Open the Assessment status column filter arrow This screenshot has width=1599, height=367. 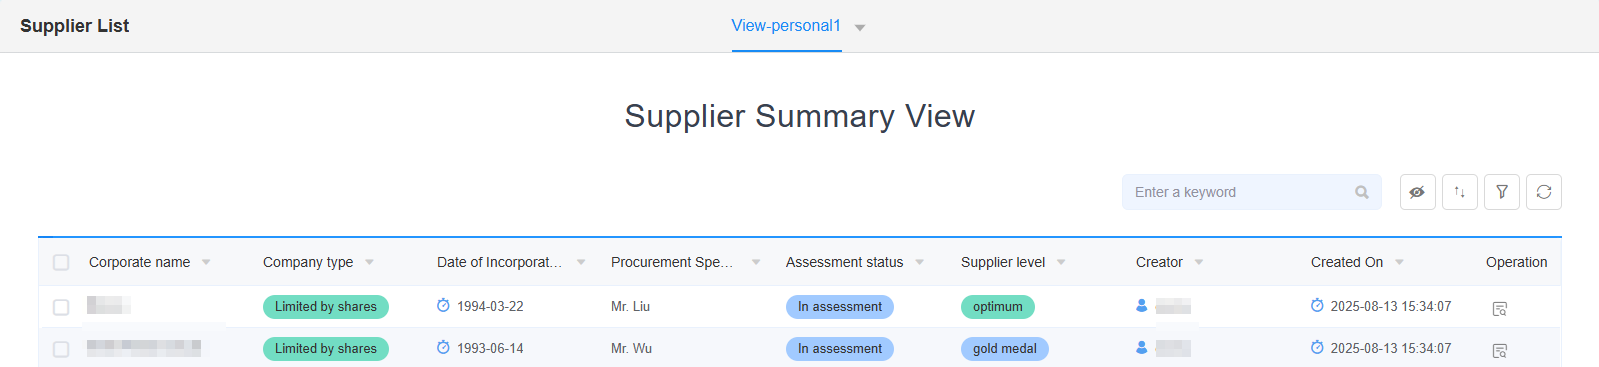[919, 262]
